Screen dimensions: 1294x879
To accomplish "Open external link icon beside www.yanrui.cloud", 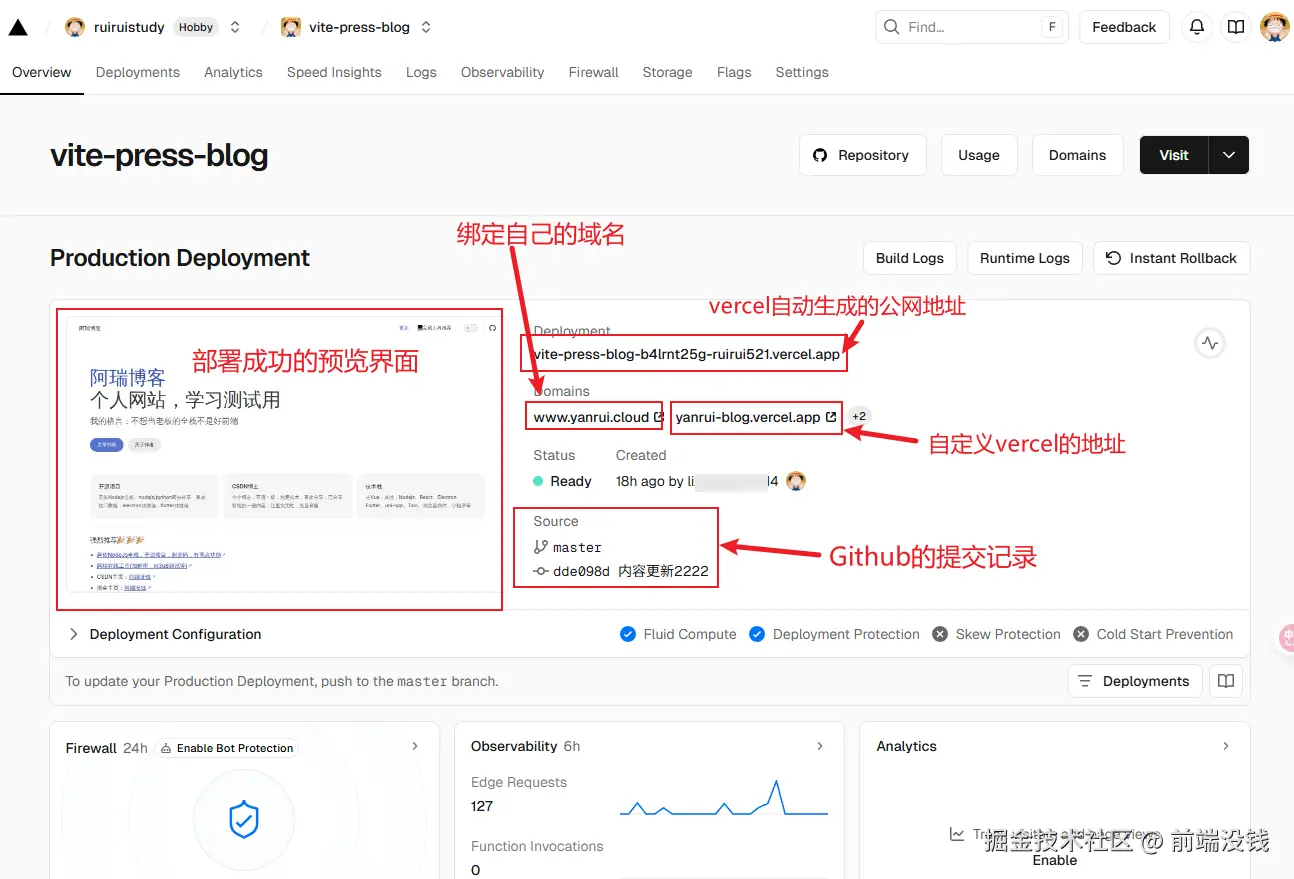I will [x=658, y=417].
